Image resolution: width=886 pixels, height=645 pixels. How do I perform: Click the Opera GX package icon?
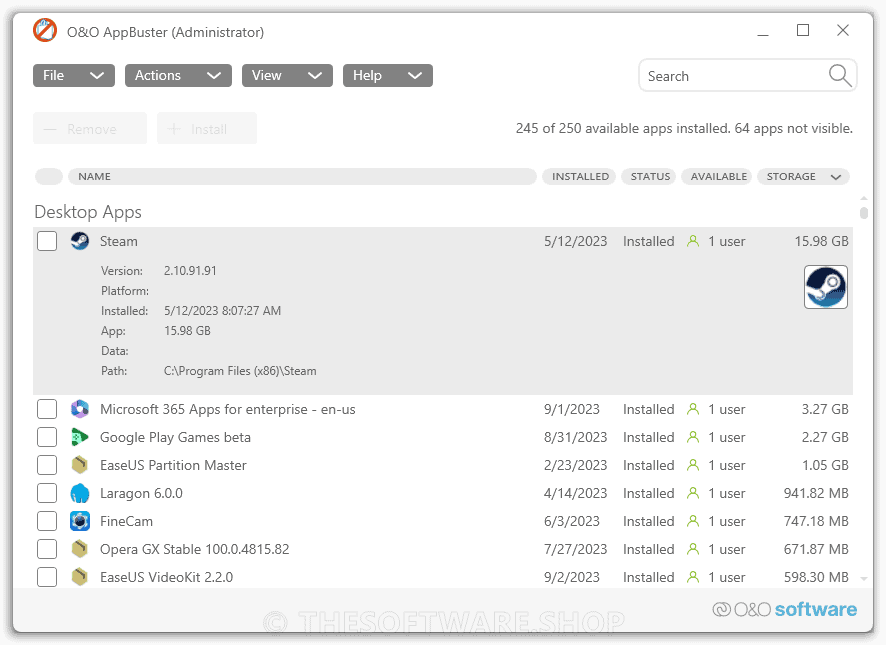tap(80, 549)
